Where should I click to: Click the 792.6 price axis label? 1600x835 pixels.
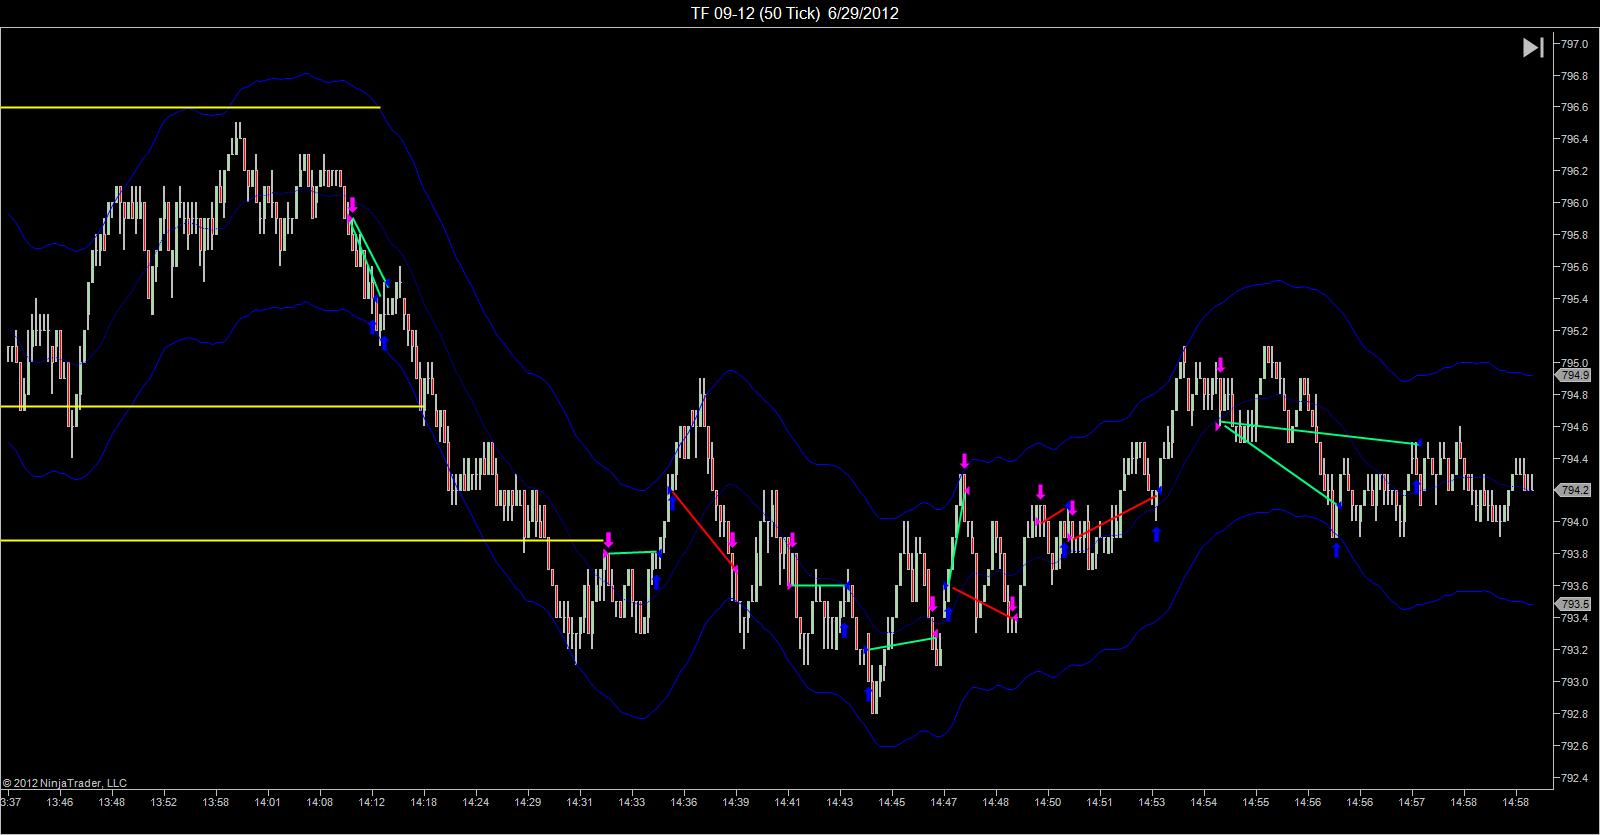click(x=1575, y=747)
